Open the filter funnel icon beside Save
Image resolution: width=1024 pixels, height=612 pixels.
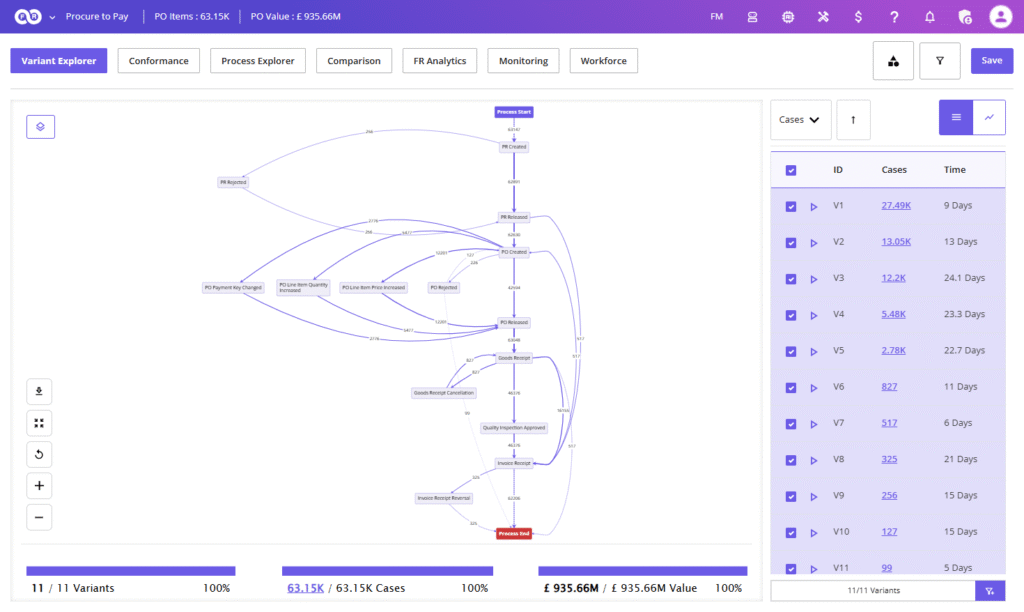tap(939, 61)
